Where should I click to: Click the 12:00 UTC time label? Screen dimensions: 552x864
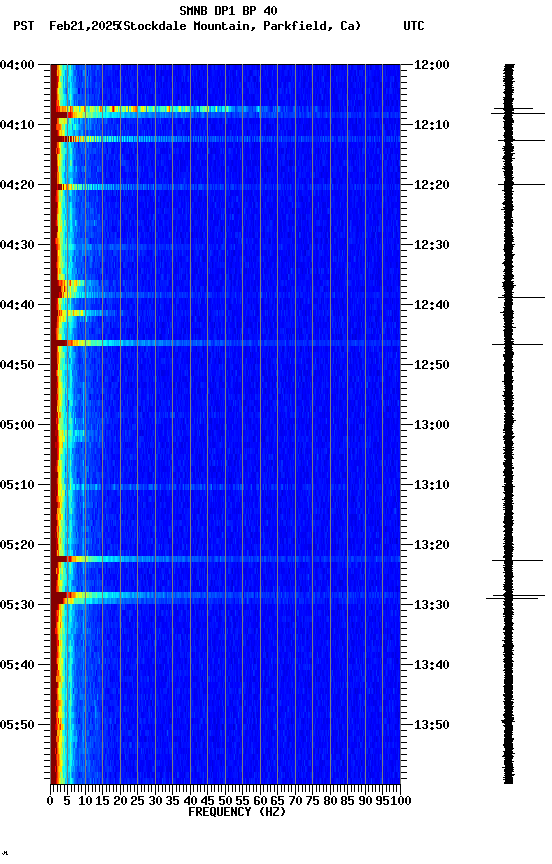coord(432,65)
